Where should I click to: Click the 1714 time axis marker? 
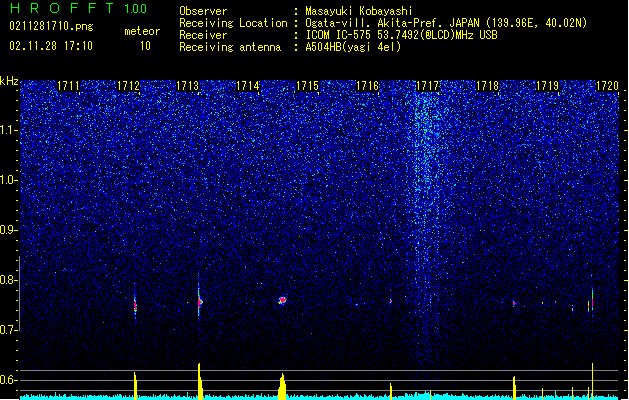[x=248, y=86]
